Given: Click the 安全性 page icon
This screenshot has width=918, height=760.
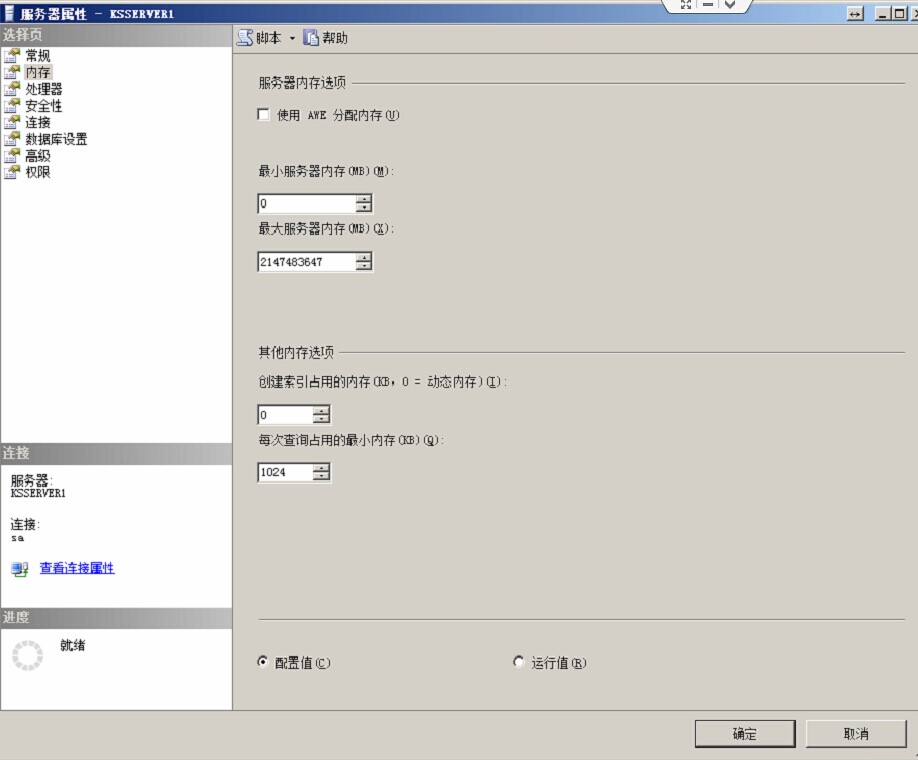Looking at the screenshot, I should coord(12,105).
